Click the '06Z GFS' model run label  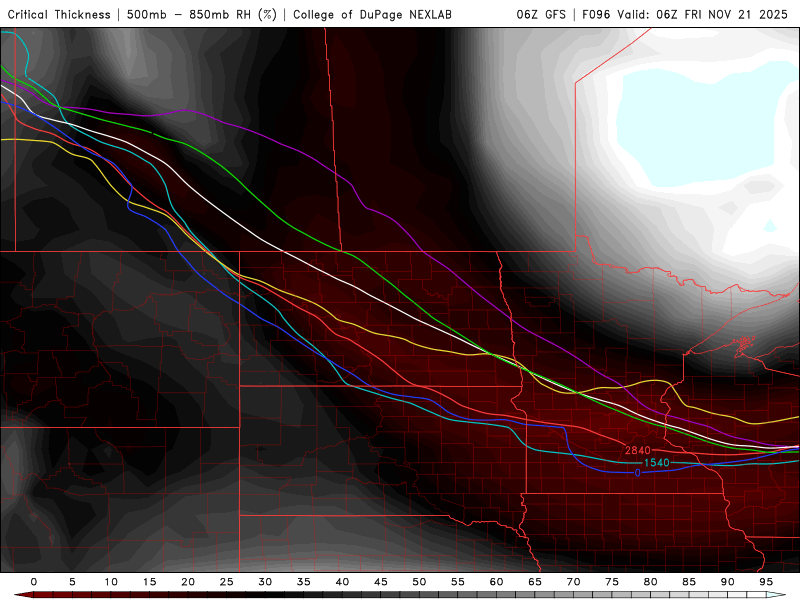click(541, 15)
